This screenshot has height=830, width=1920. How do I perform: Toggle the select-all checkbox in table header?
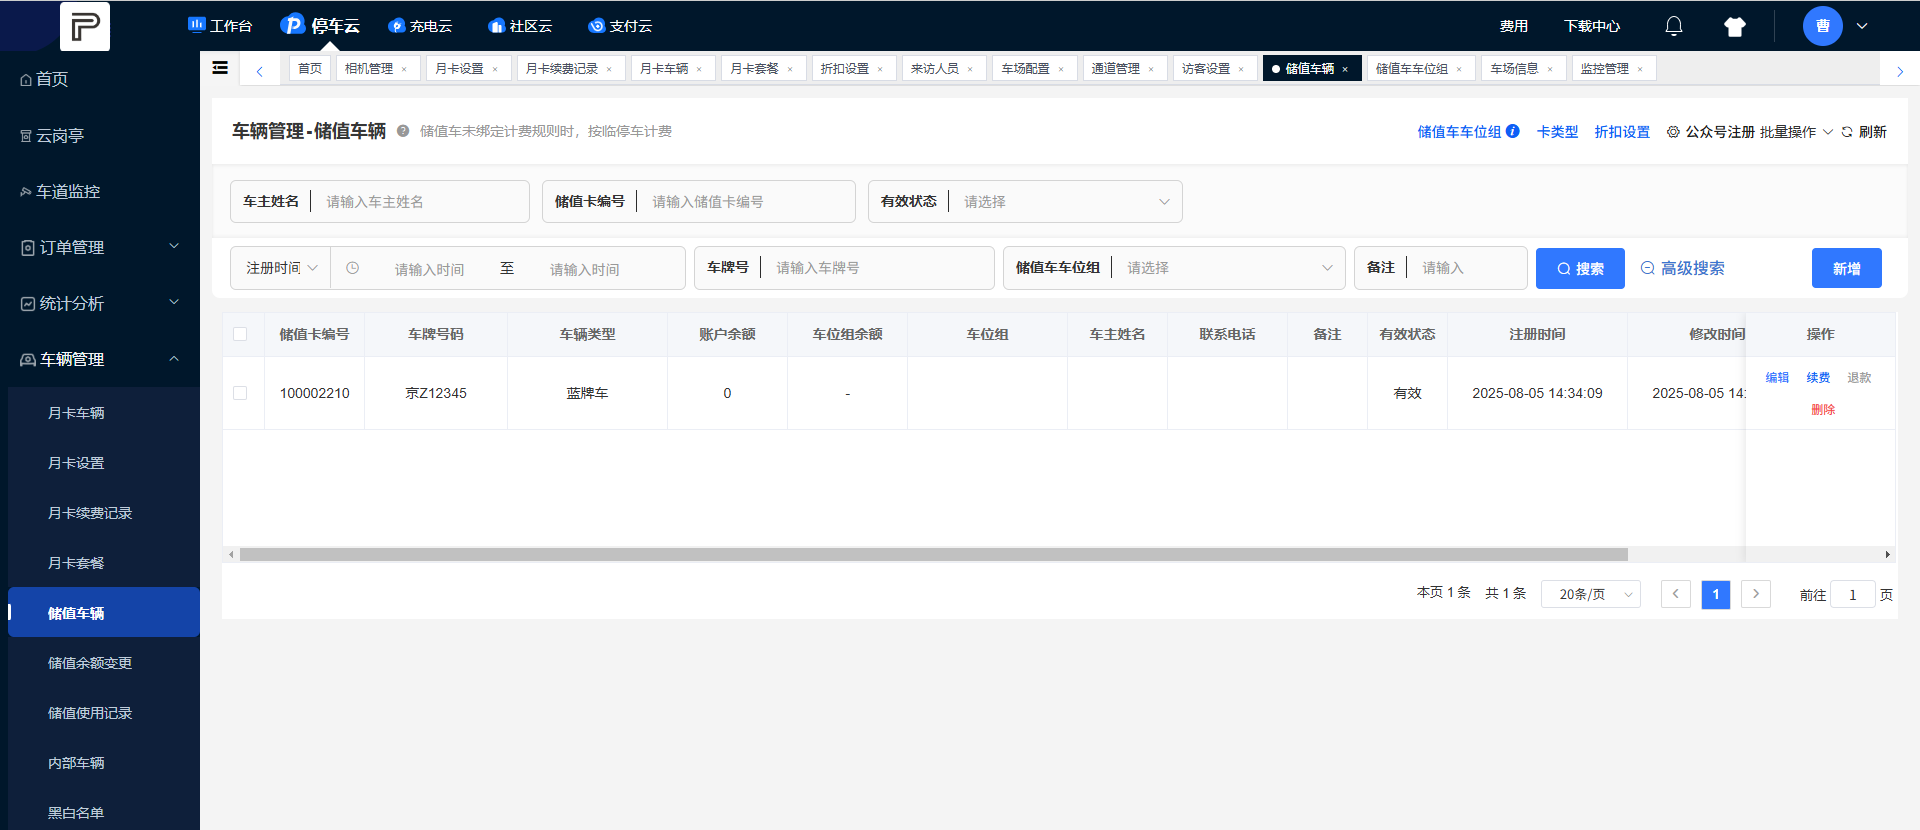(240, 334)
